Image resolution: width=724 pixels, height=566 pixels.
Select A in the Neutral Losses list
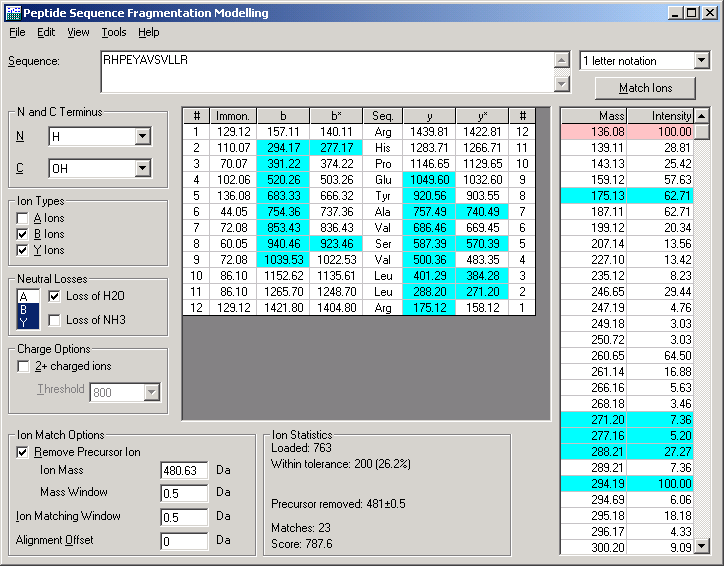tap(28, 297)
